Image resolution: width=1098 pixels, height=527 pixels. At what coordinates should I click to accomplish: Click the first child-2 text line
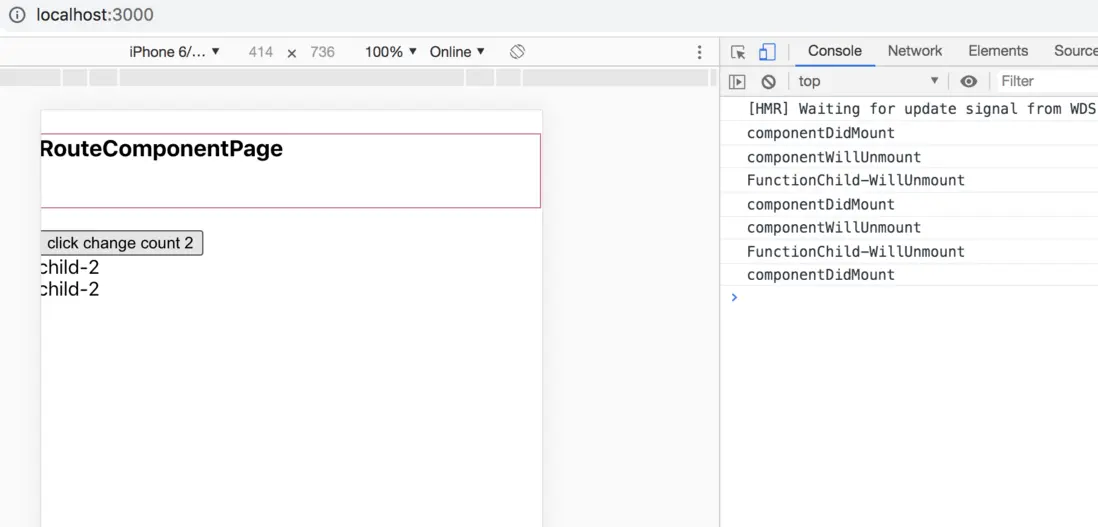(x=70, y=267)
